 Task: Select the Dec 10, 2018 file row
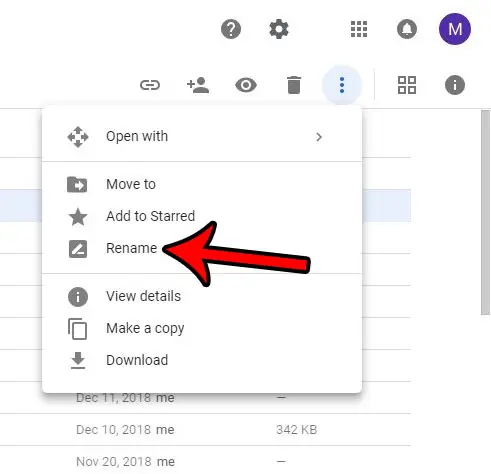tap(205, 430)
